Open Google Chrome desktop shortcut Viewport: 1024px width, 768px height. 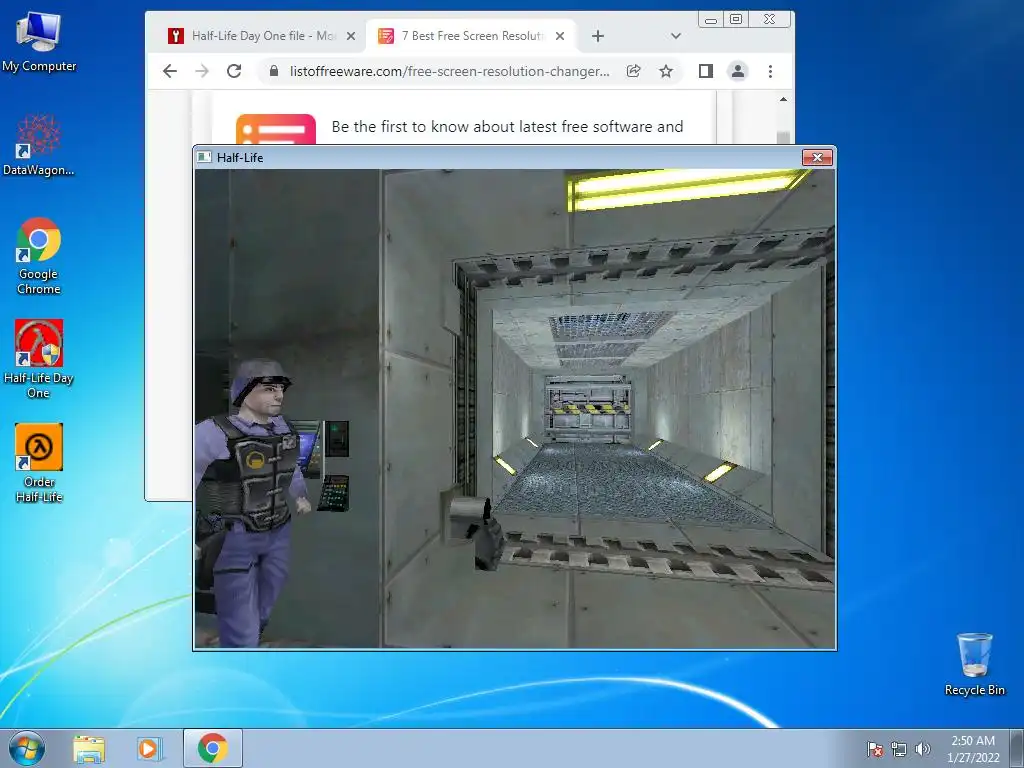coord(39,256)
